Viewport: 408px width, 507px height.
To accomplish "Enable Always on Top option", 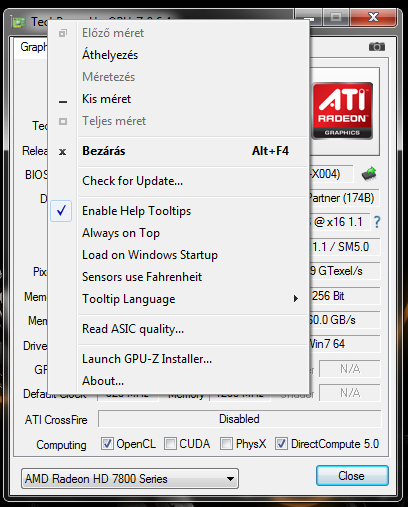I will (x=178, y=233).
